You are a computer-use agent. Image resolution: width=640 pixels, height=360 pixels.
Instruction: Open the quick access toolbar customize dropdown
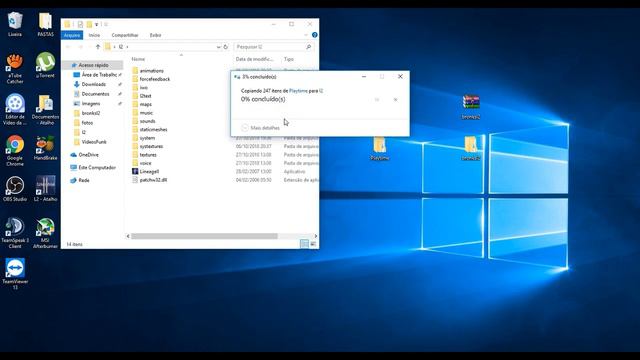pyautogui.click(x=97, y=24)
